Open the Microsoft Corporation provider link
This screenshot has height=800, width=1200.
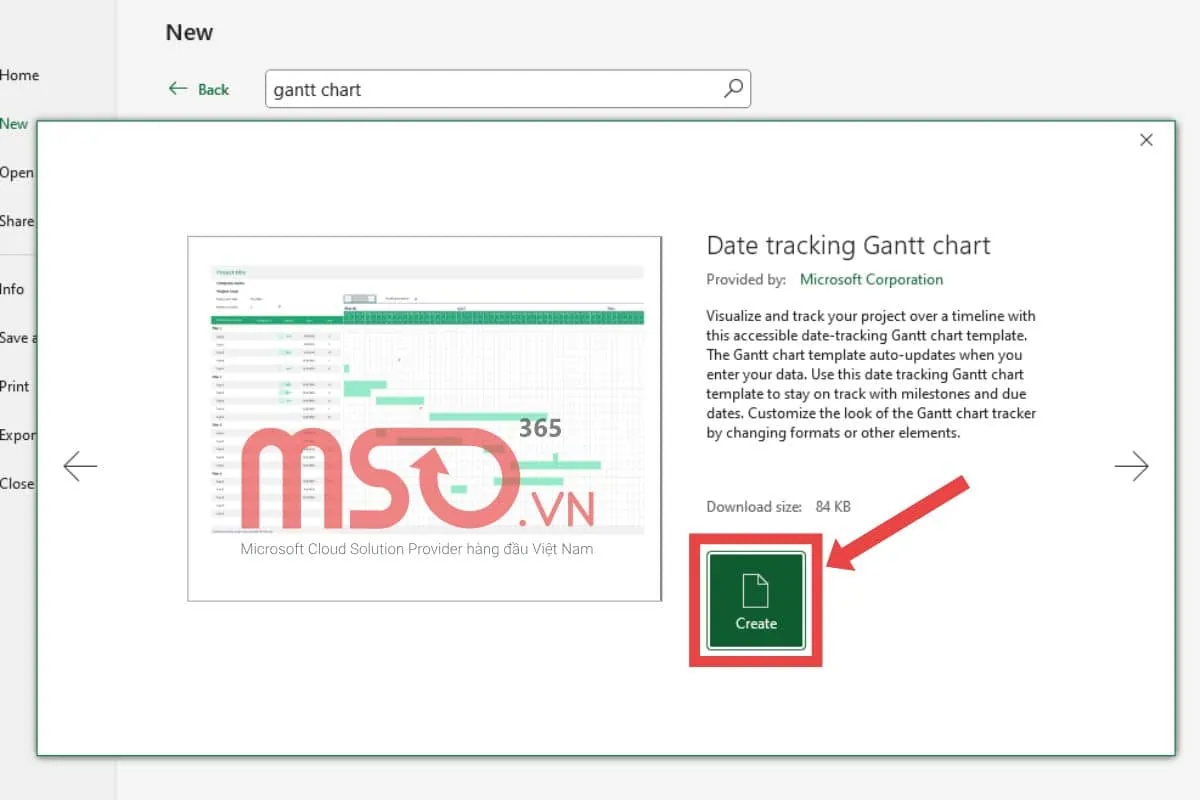[870, 279]
